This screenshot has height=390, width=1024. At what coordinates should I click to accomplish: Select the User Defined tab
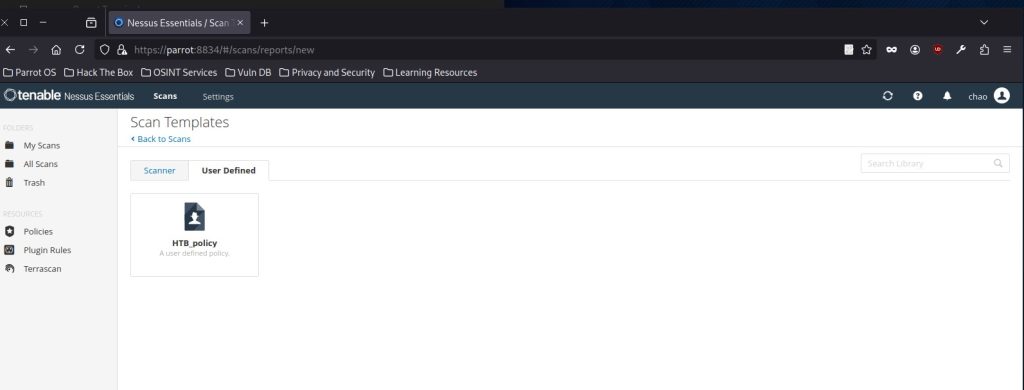(x=229, y=171)
